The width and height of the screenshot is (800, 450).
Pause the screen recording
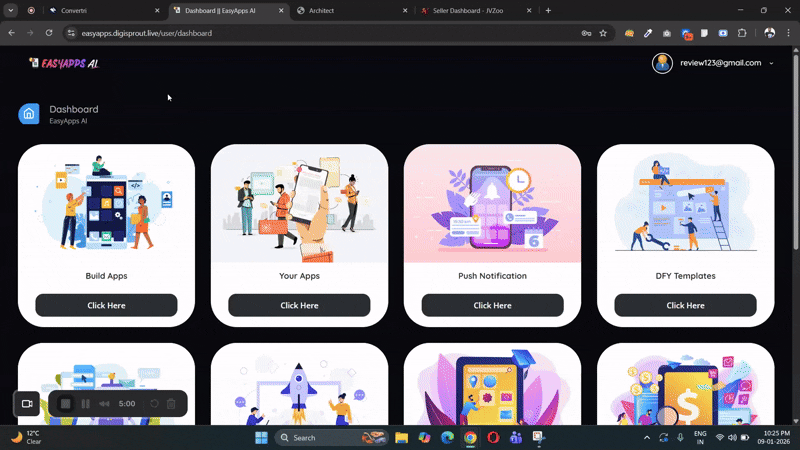(86, 404)
